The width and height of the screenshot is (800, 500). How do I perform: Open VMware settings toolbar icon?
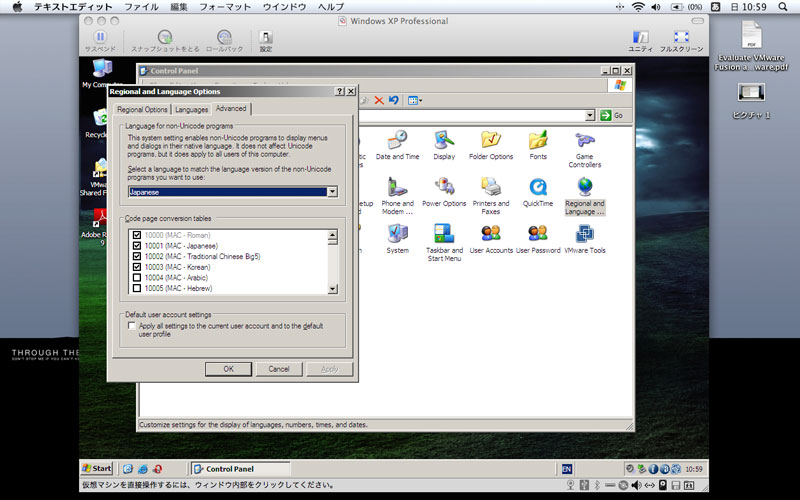click(266, 41)
